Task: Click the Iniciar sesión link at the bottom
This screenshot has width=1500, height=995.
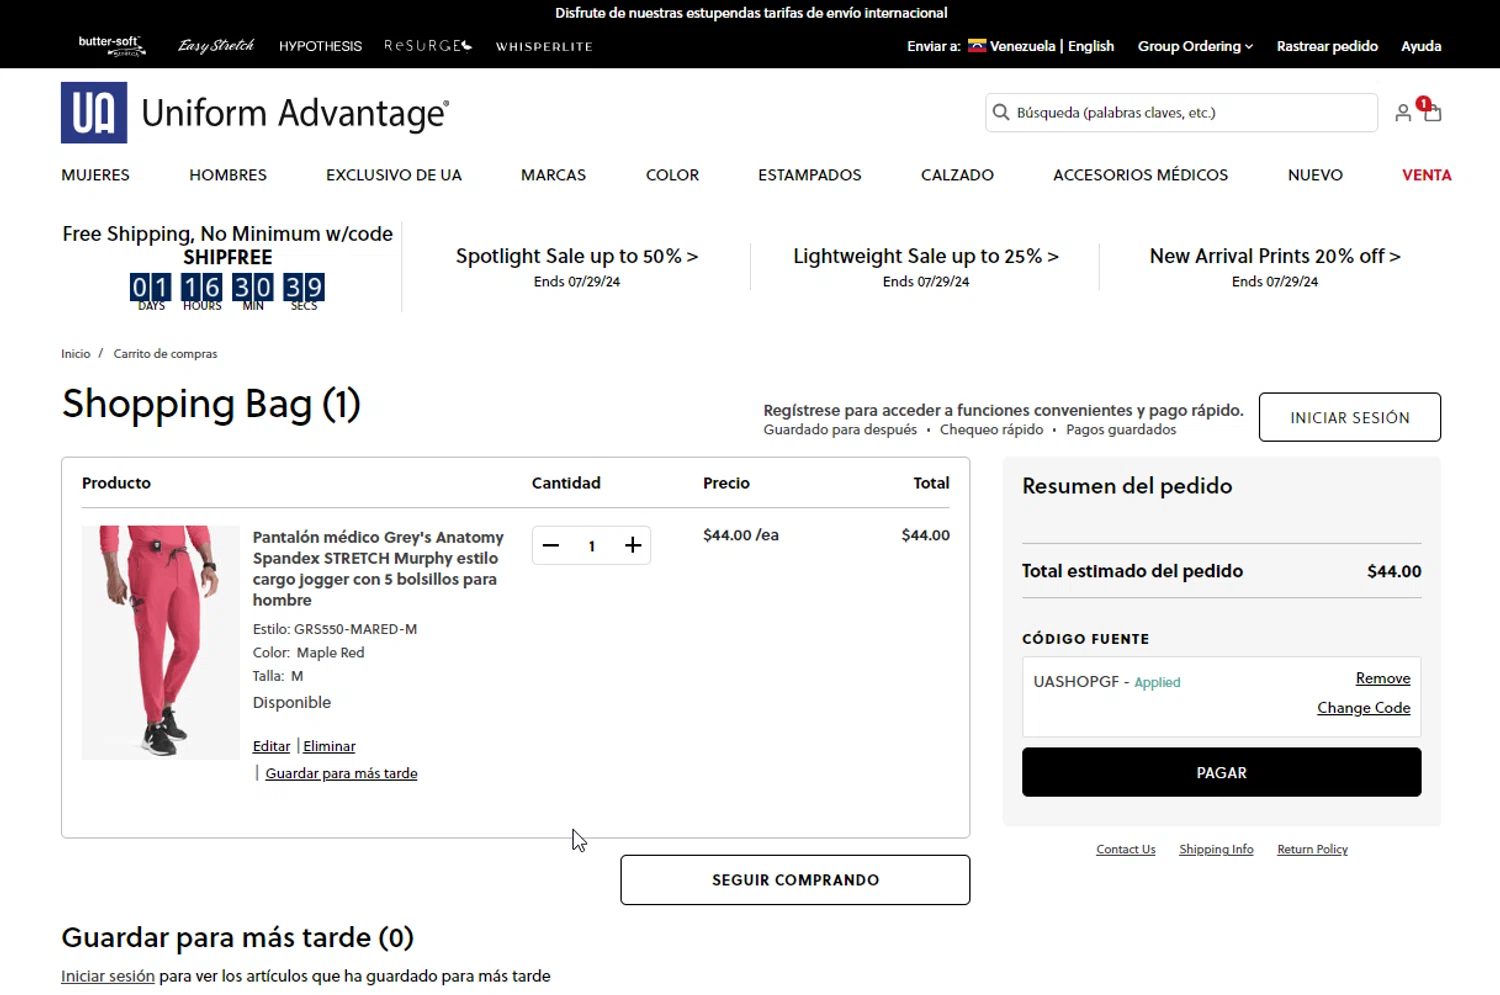Action: pos(108,976)
